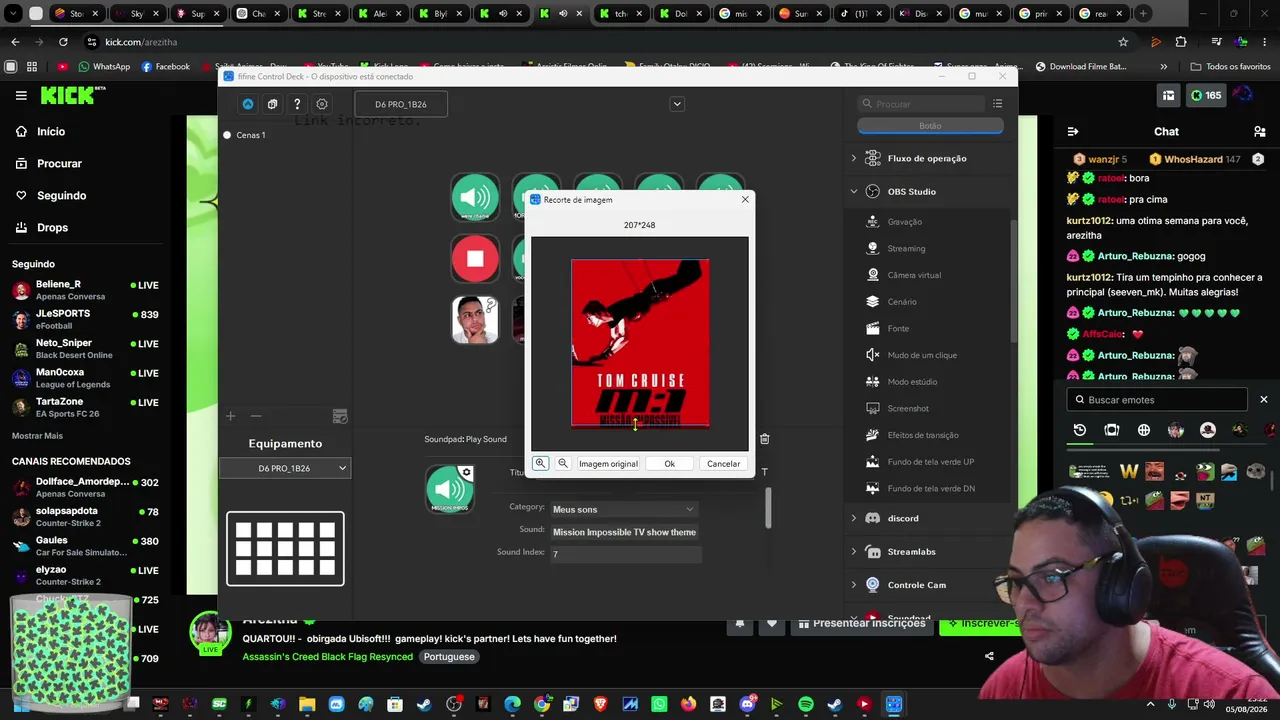The image size is (1280, 720).
Task: Collapse the Kick chat panel
Action: (x=1073, y=131)
